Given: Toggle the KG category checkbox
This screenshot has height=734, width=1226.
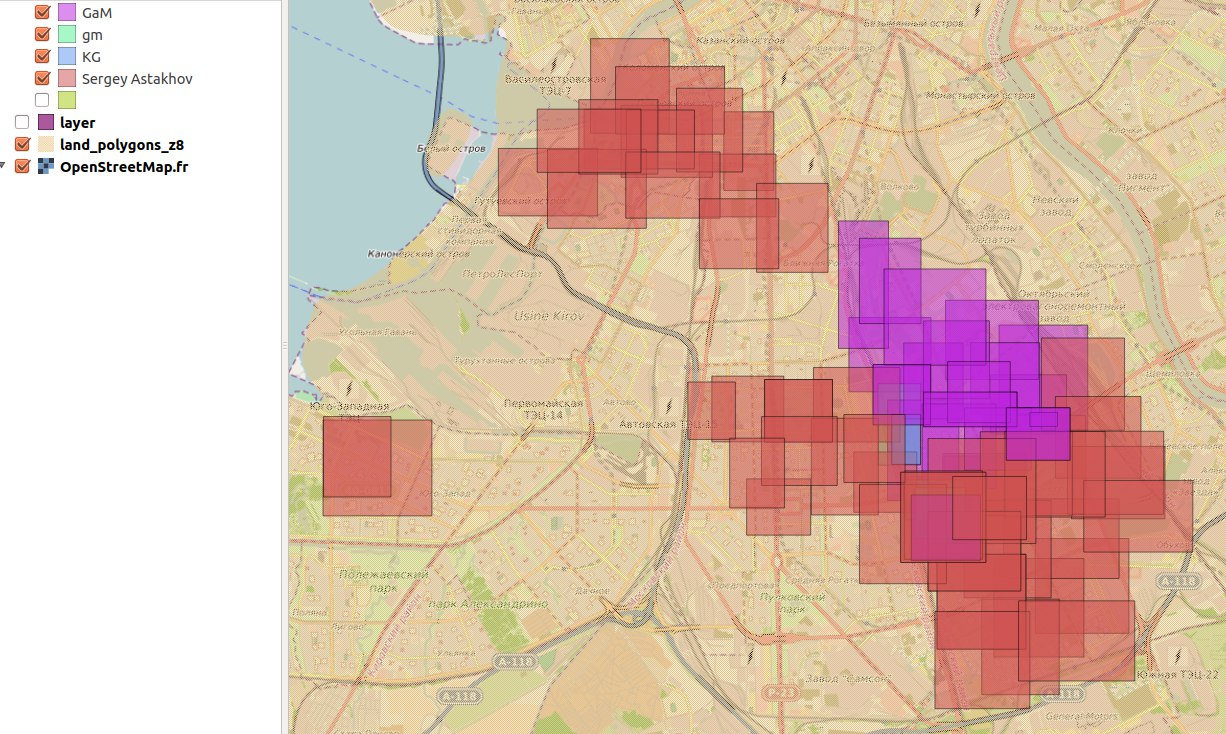Looking at the screenshot, I should (x=42, y=57).
